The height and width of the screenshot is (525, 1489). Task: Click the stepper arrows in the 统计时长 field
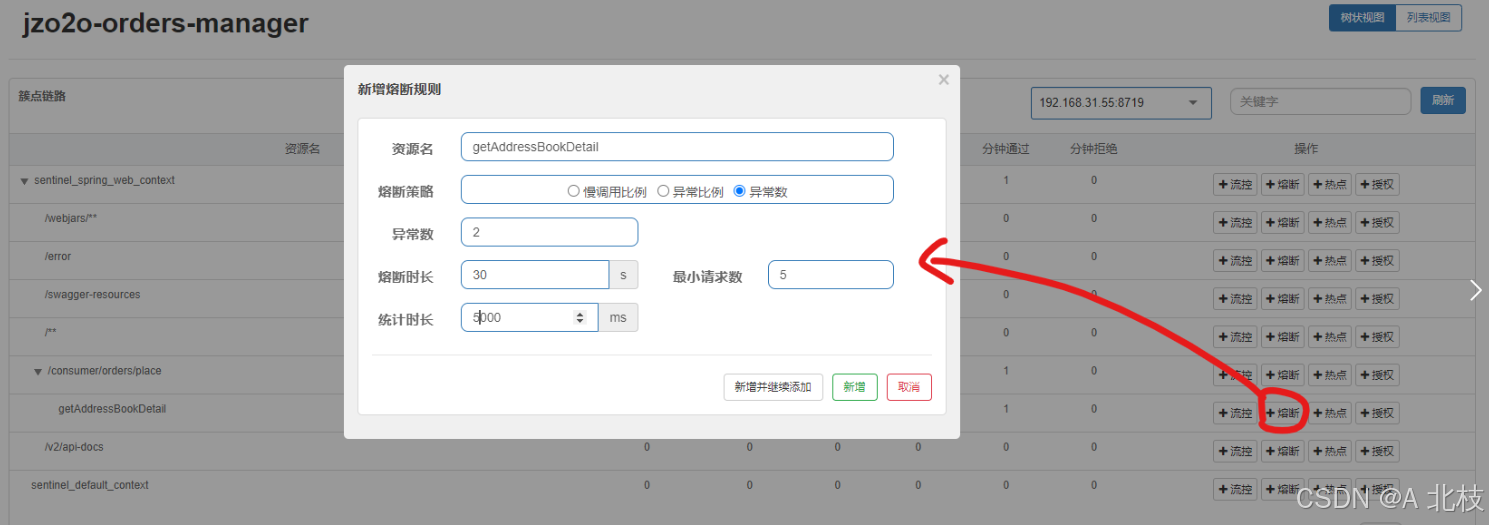[580, 317]
